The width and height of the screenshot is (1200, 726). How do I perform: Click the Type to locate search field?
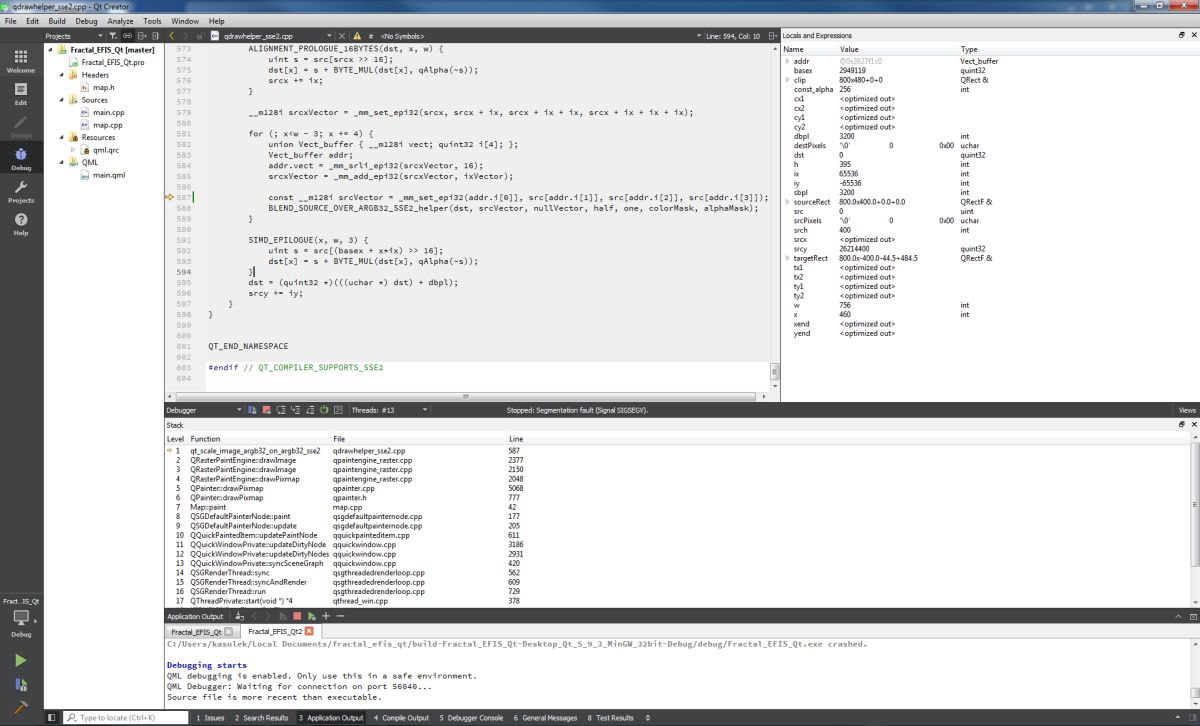coord(126,718)
